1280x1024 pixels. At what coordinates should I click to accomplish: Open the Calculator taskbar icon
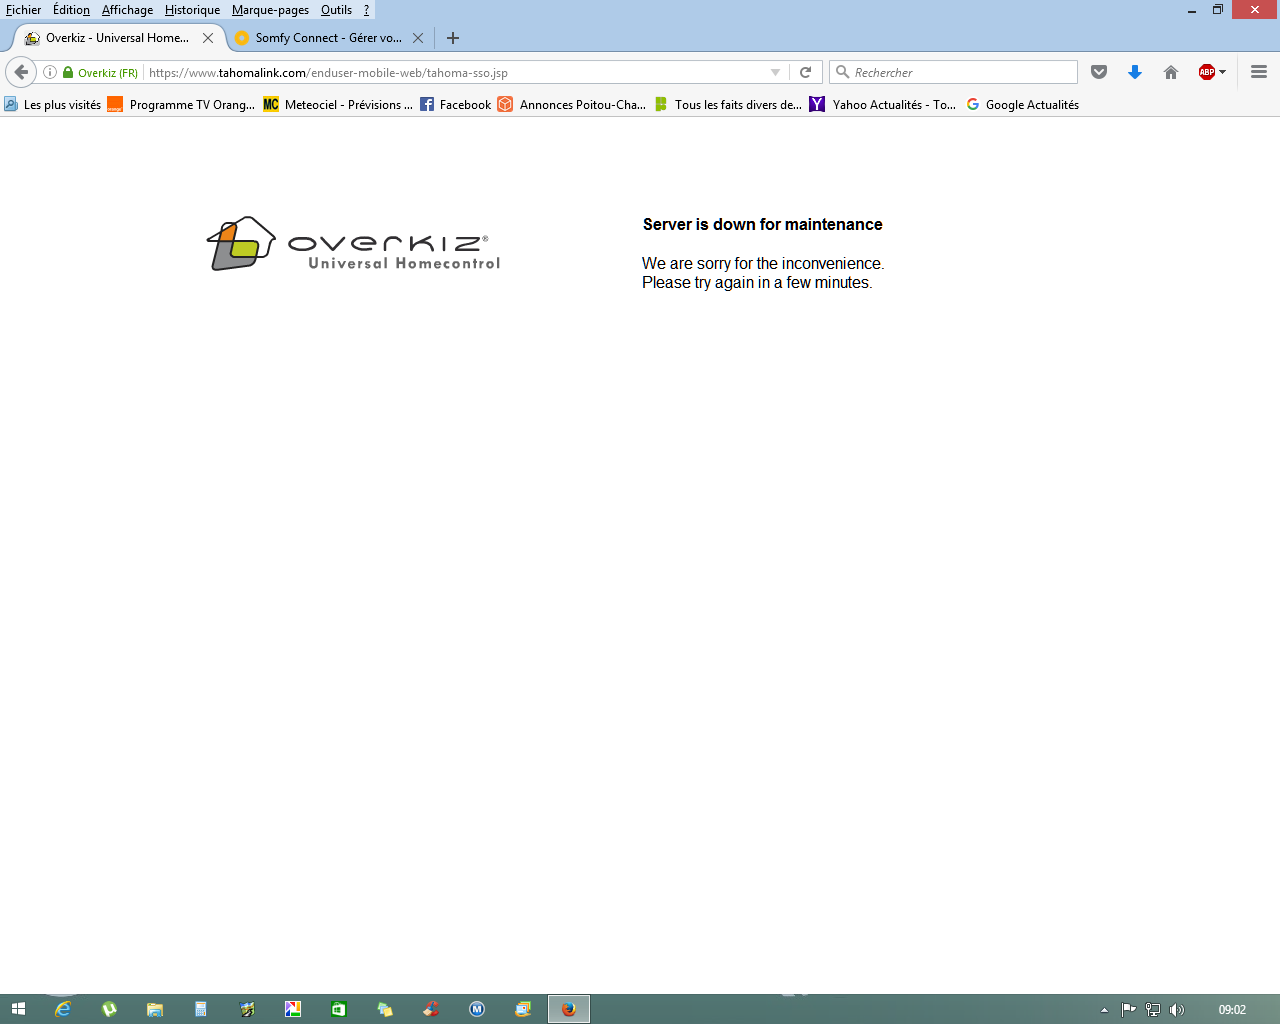tap(201, 1009)
